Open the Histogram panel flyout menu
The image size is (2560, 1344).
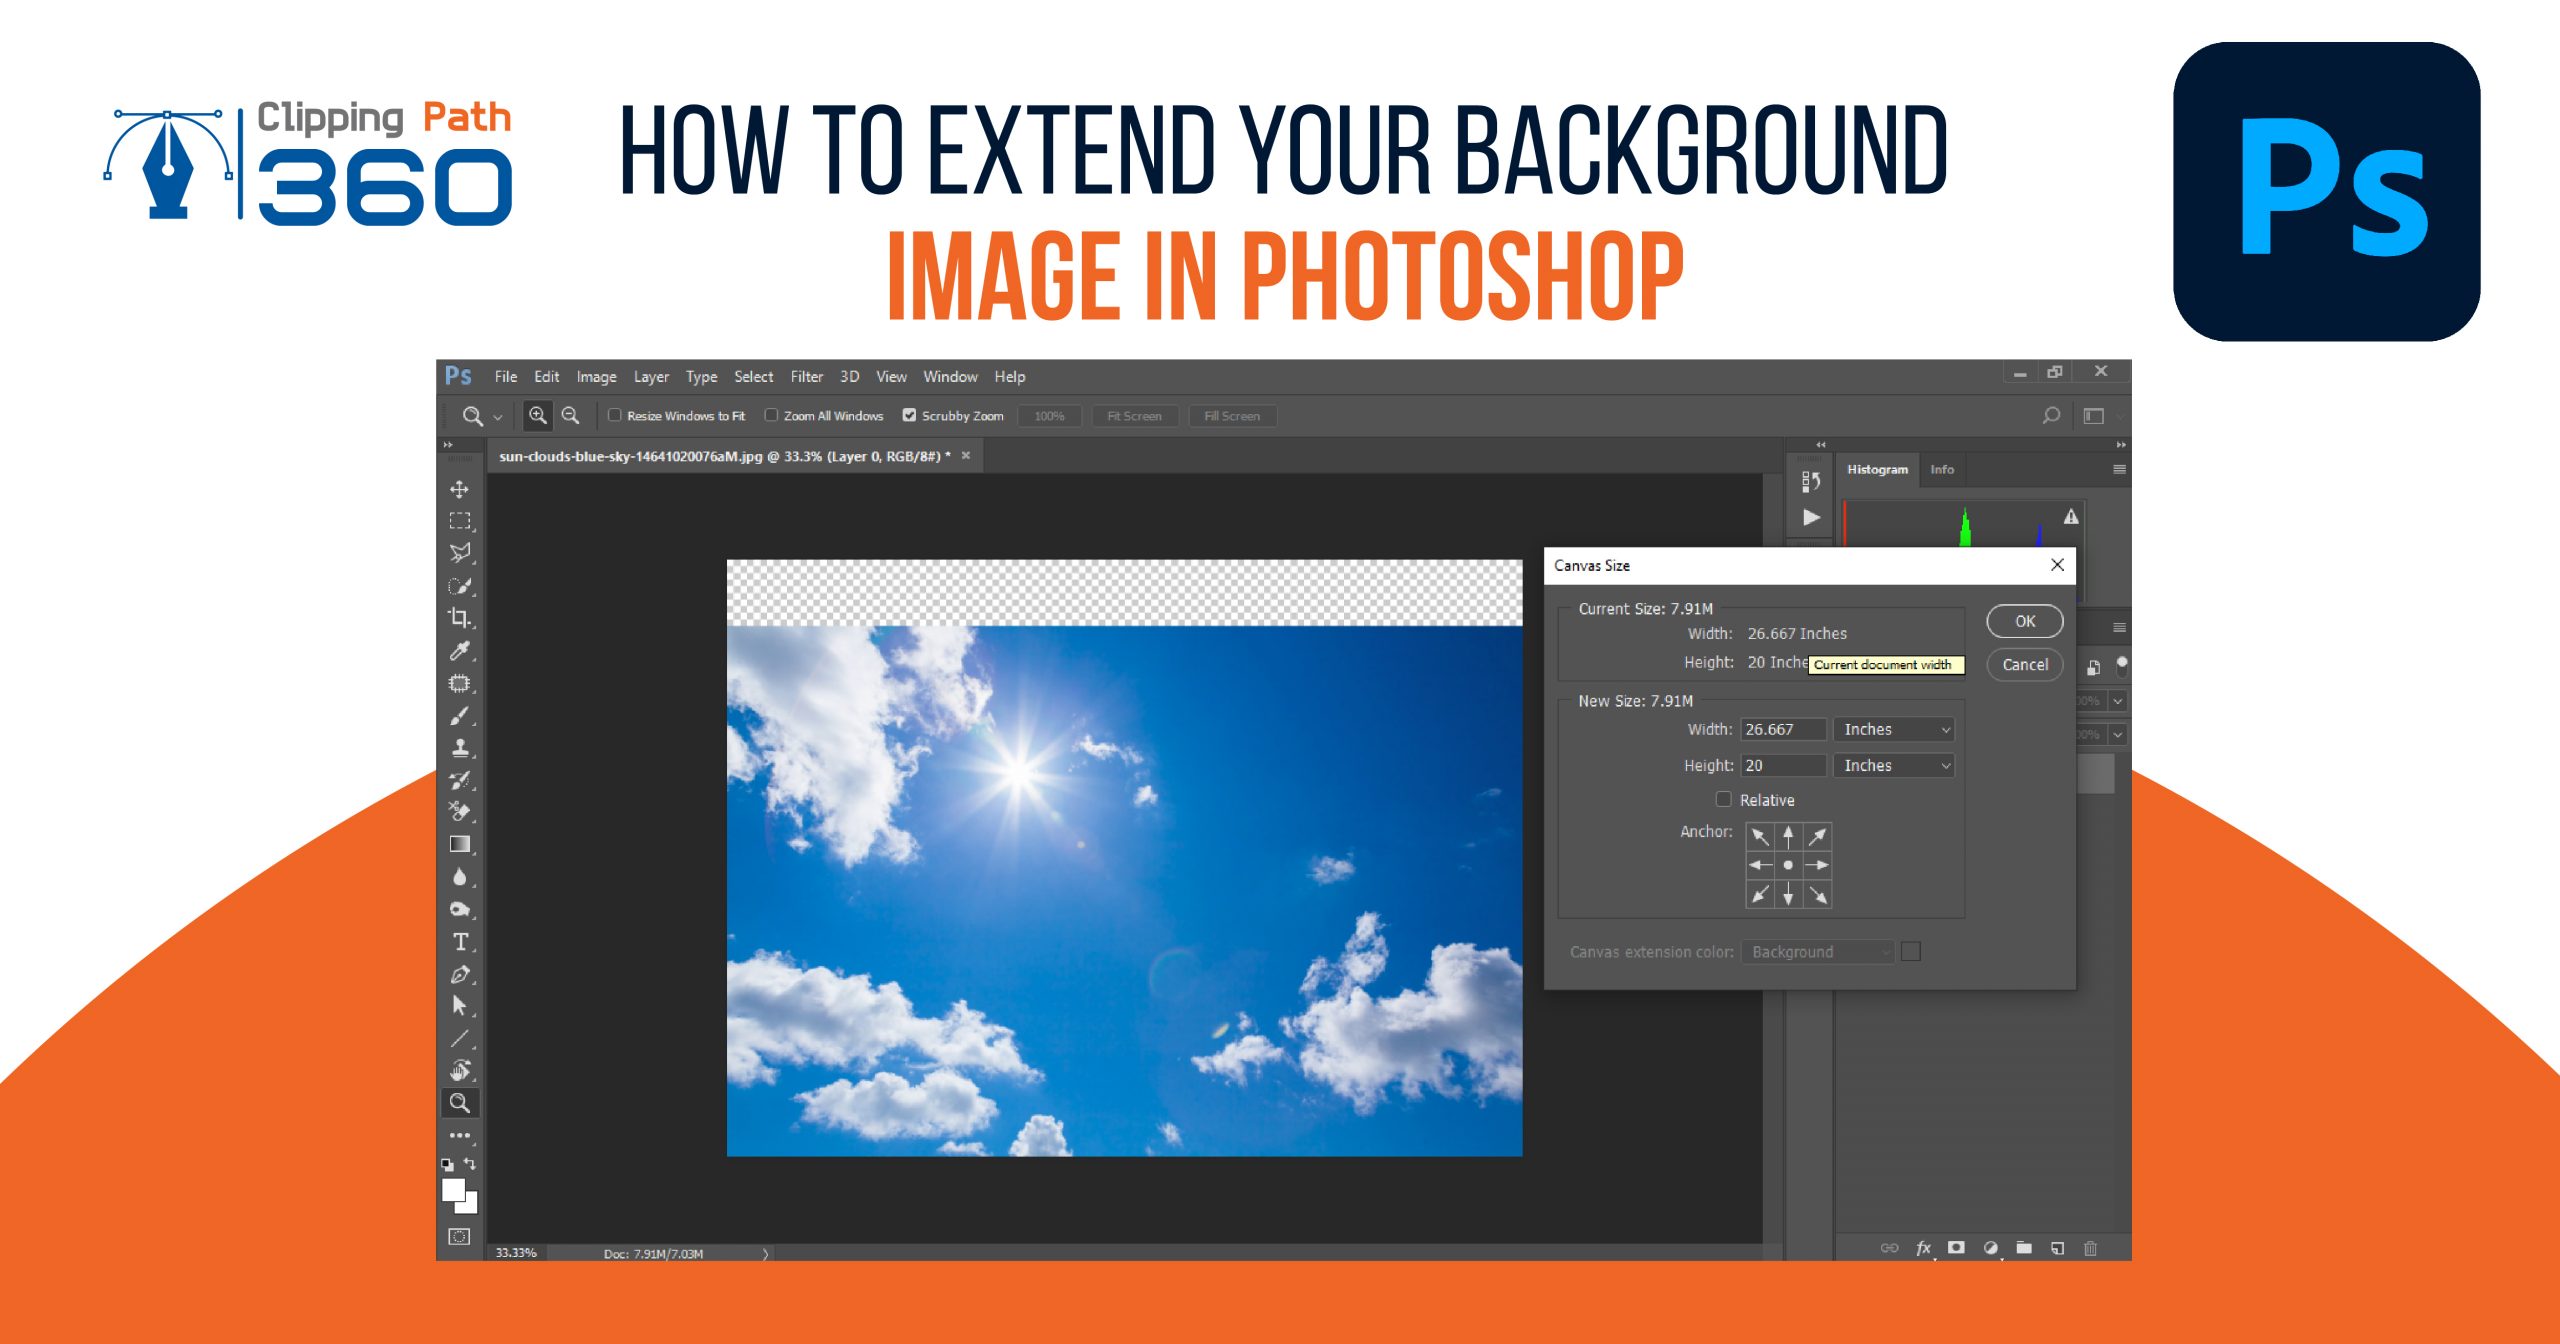(2118, 469)
